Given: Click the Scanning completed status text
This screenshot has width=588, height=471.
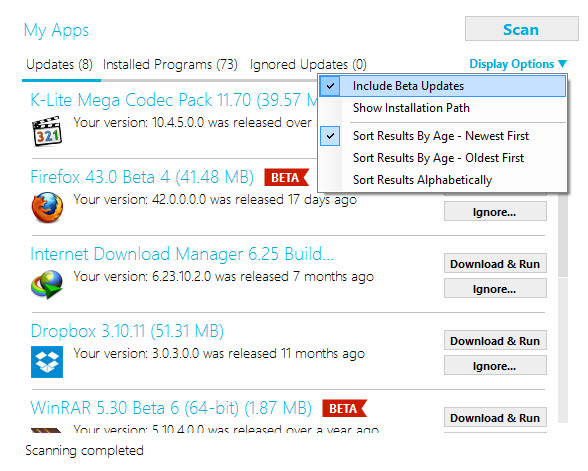Looking at the screenshot, I should coord(84,450).
